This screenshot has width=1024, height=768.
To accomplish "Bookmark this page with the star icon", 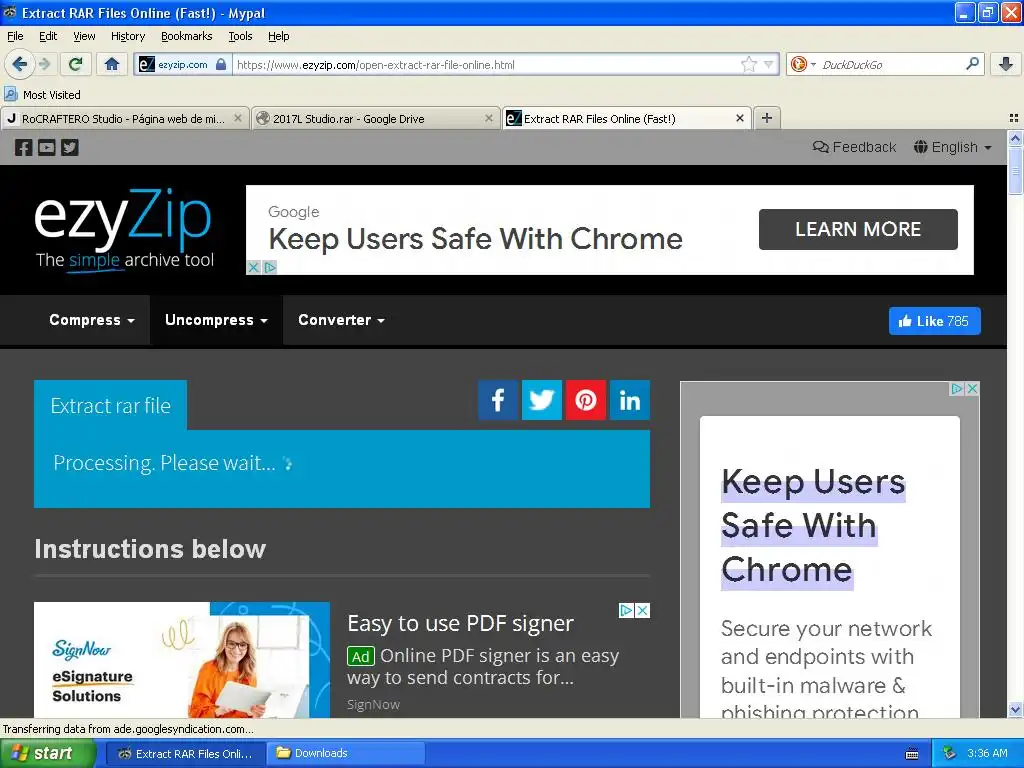I will click(748, 64).
